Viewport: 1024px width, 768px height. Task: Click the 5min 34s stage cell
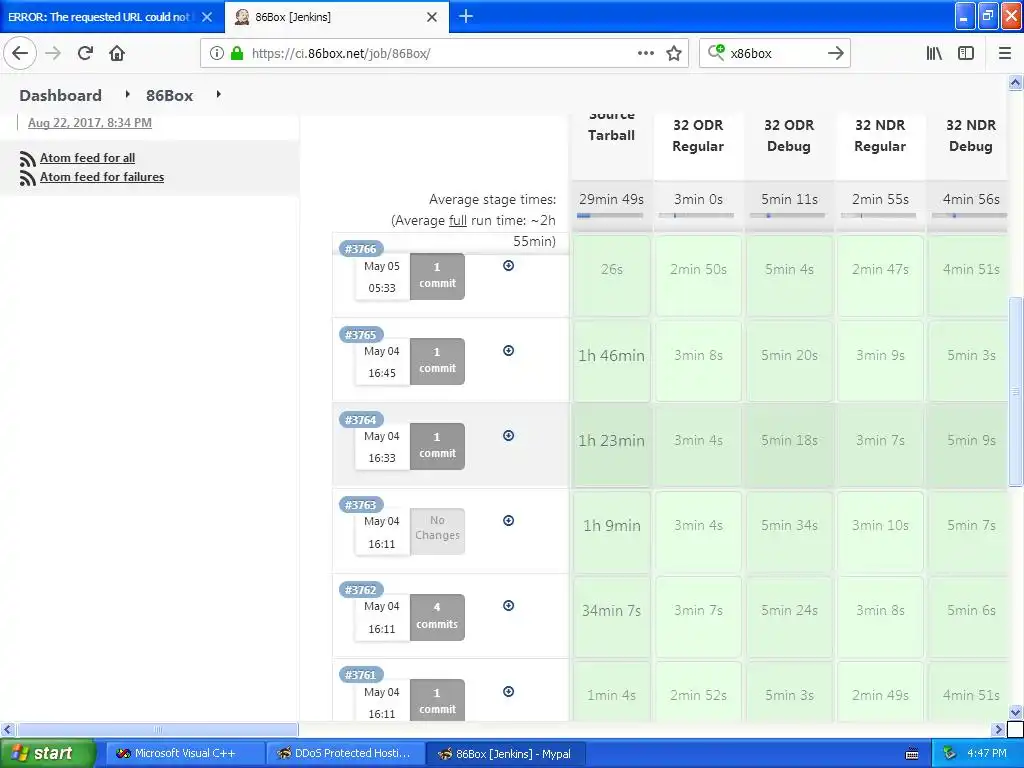click(x=789, y=531)
